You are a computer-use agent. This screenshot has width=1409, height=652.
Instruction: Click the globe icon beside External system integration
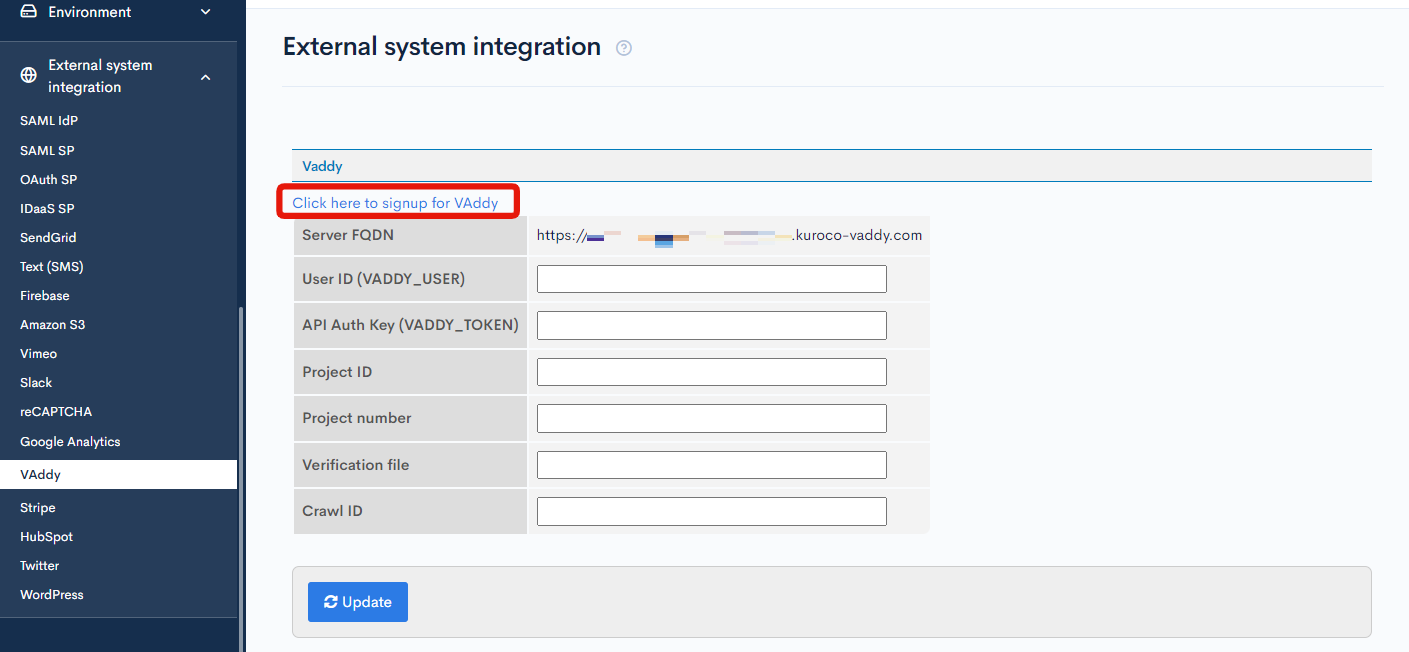tap(28, 76)
